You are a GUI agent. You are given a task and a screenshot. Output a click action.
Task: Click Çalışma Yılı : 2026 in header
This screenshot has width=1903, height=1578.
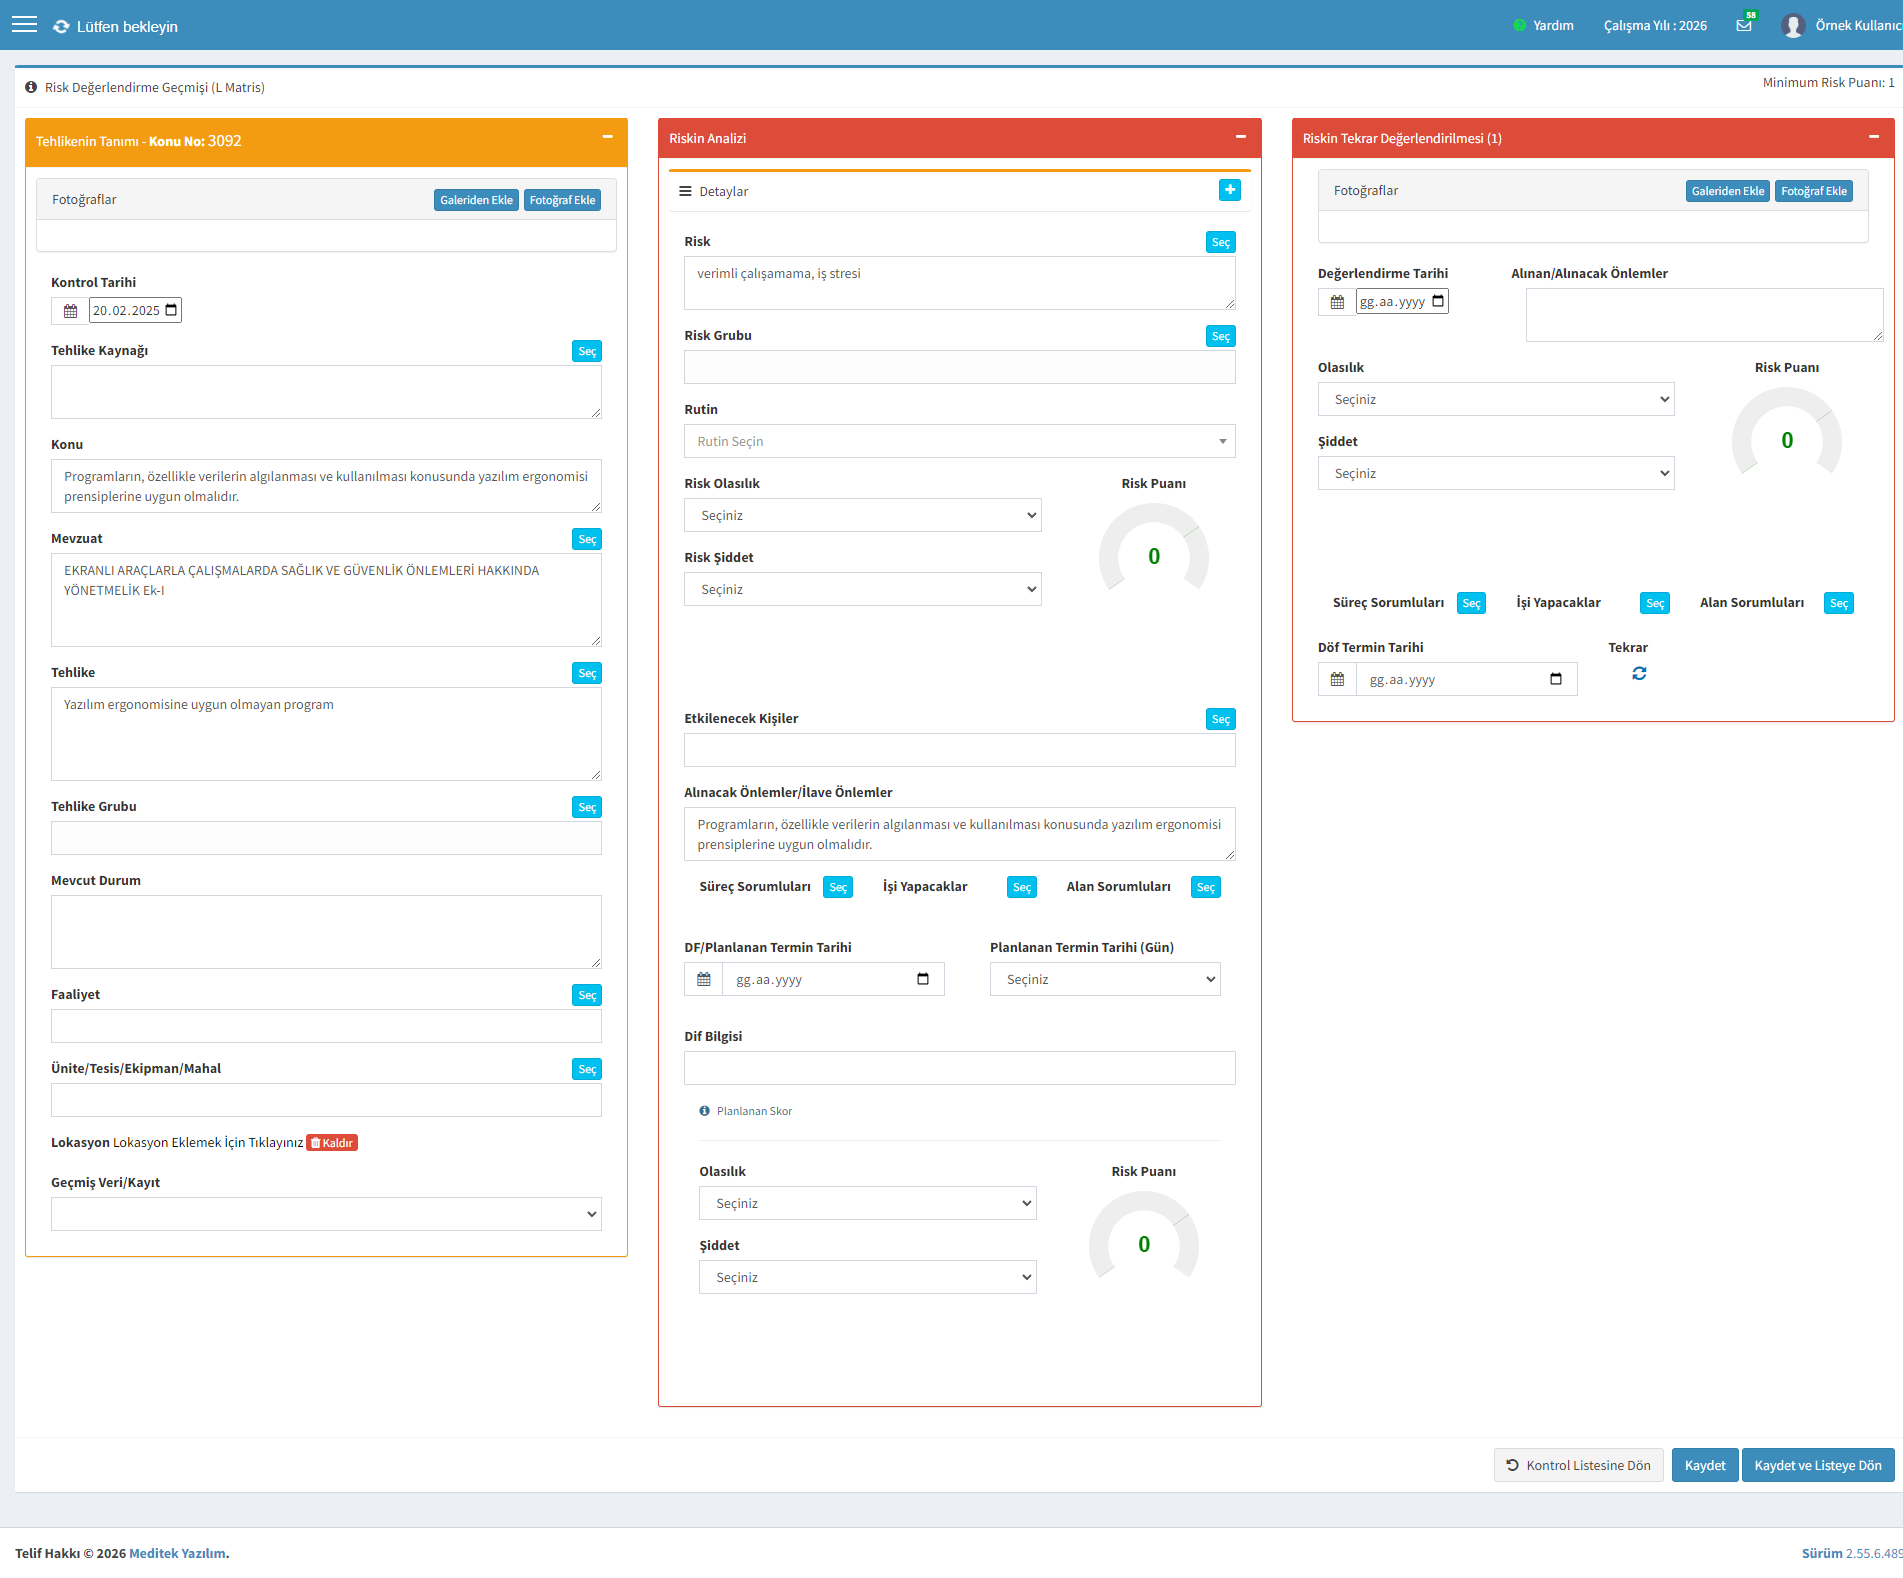coord(1655,26)
